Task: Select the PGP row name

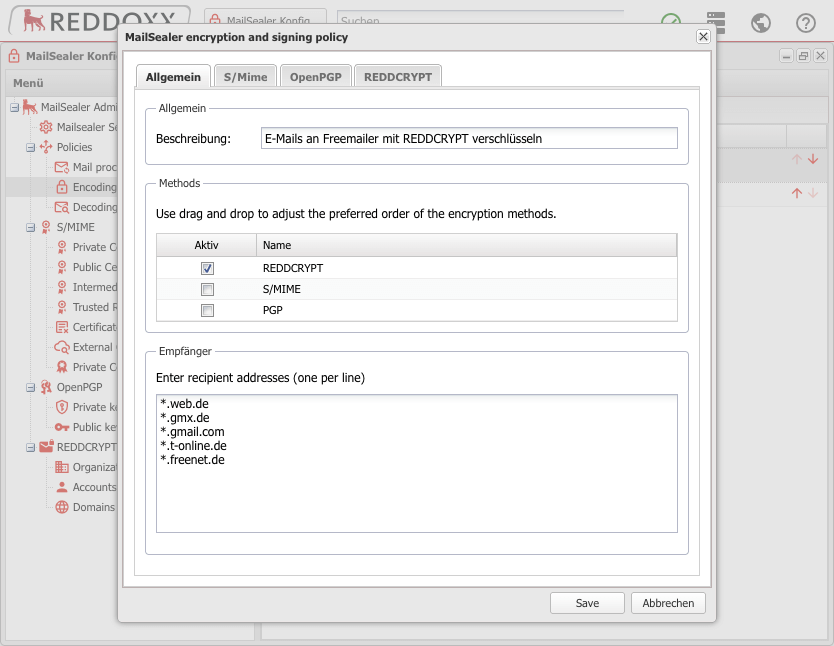Action: (272, 310)
